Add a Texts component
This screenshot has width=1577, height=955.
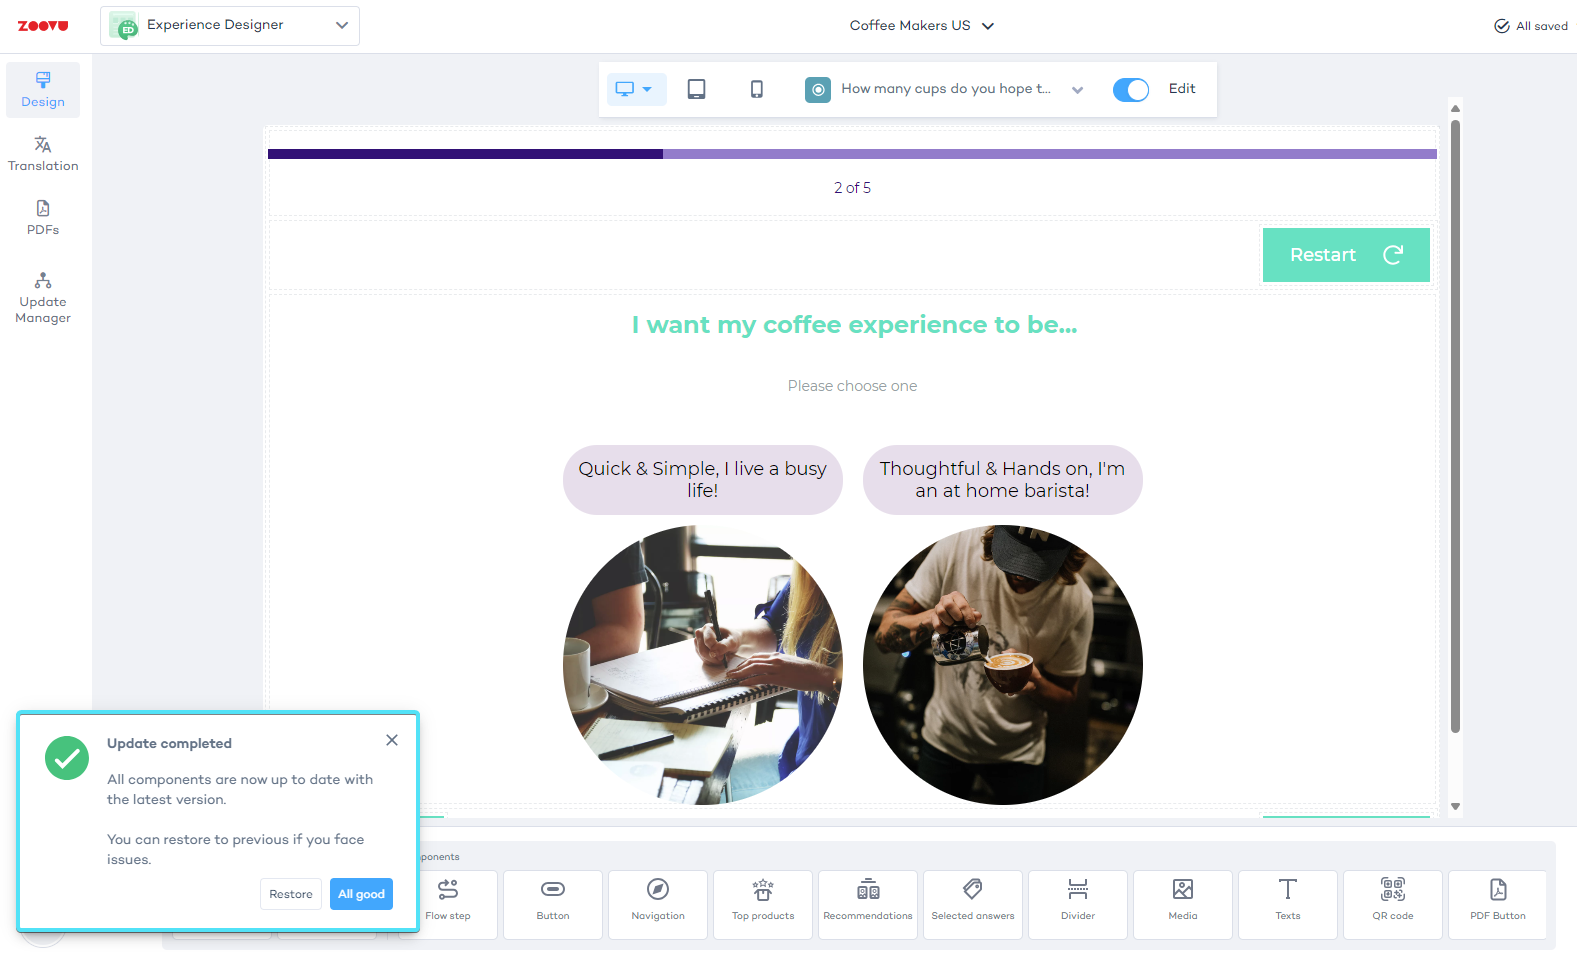click(x=1287, y=904)
